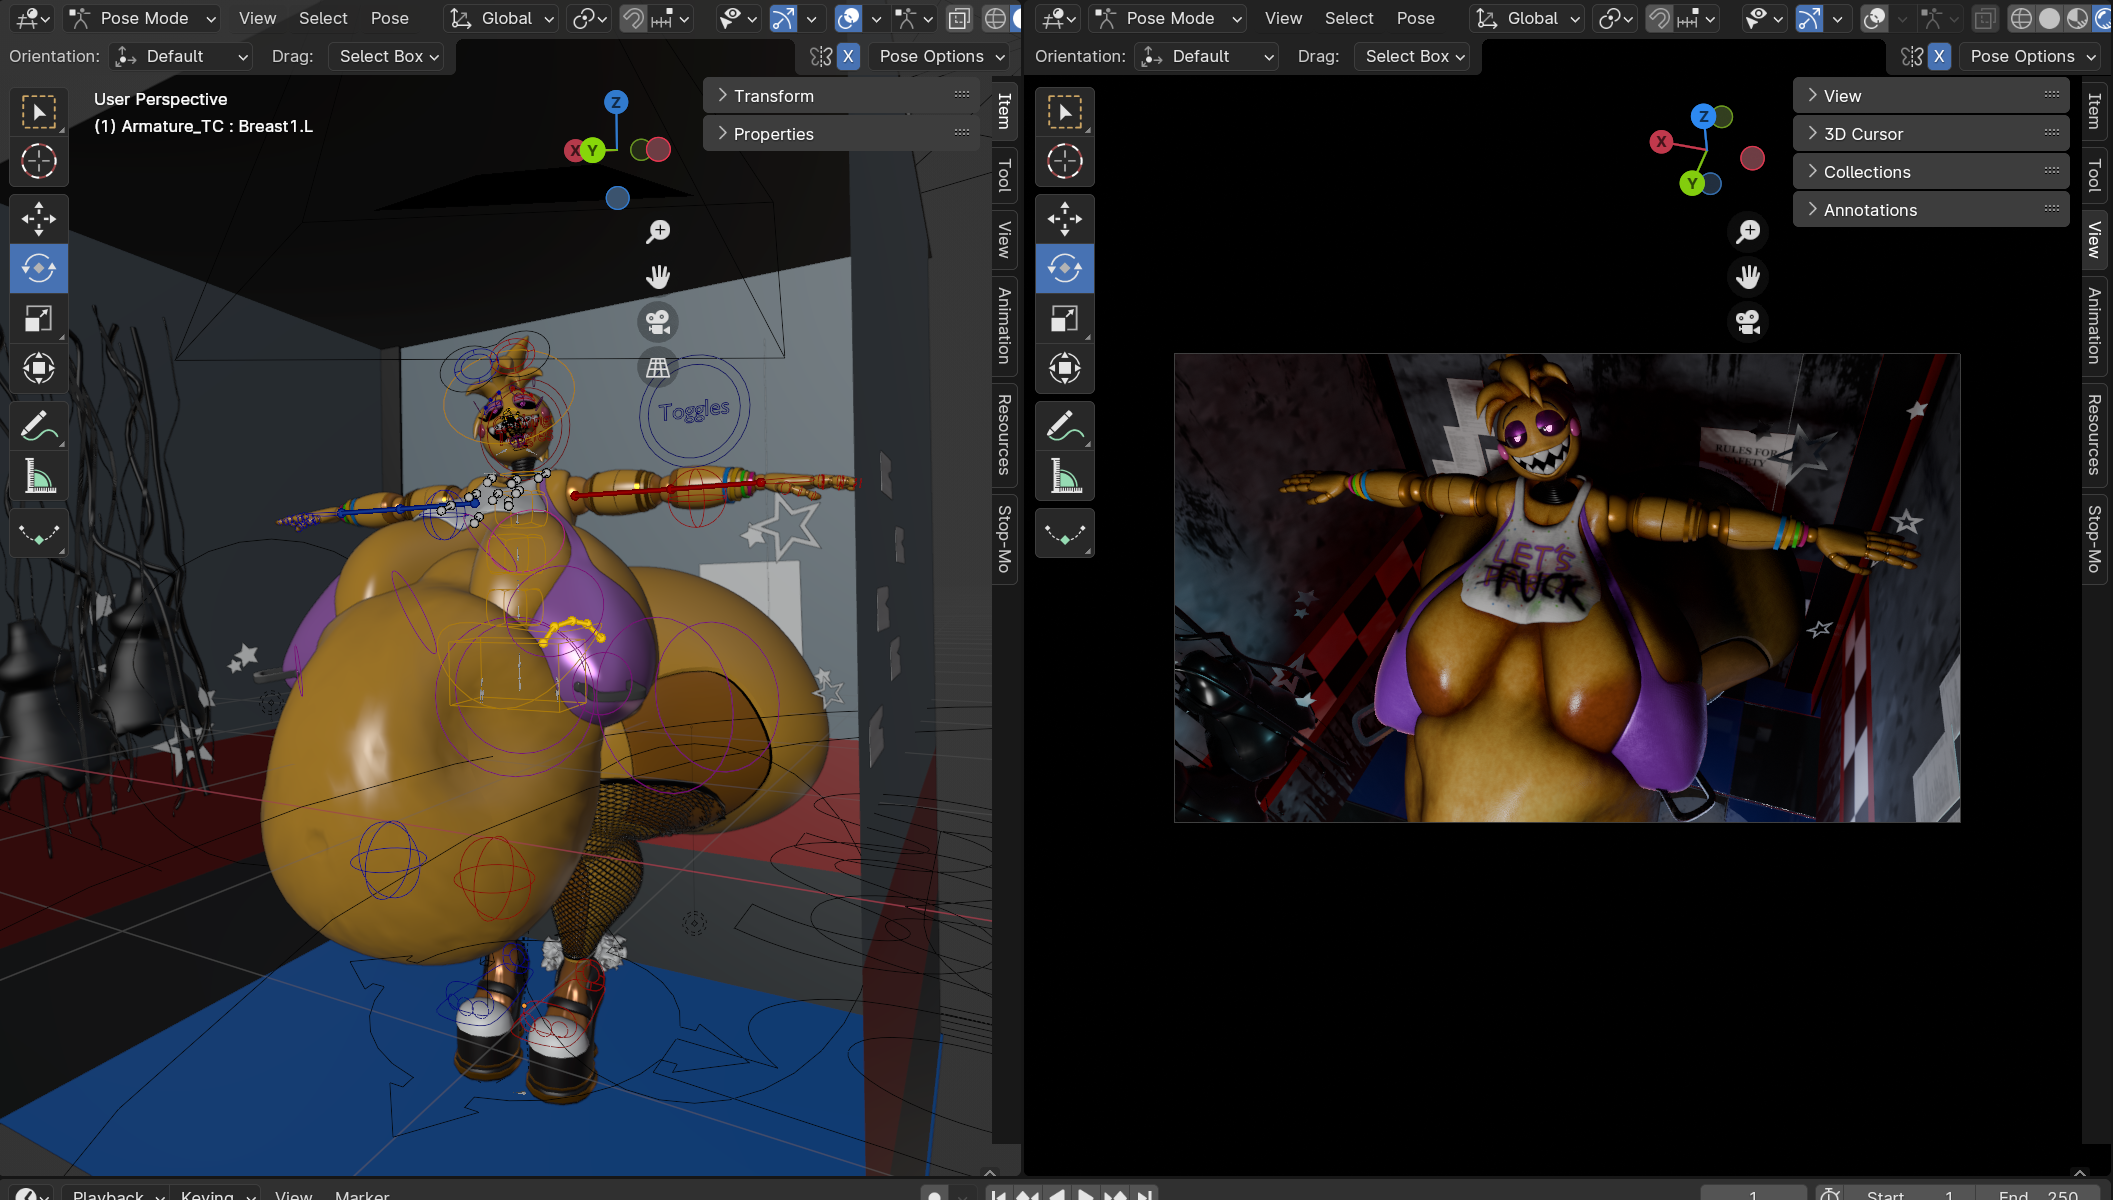Expand the Collections panel in right sidebar
Viewport: 2113px width, 1200px height.
[x=1931, y=172]
